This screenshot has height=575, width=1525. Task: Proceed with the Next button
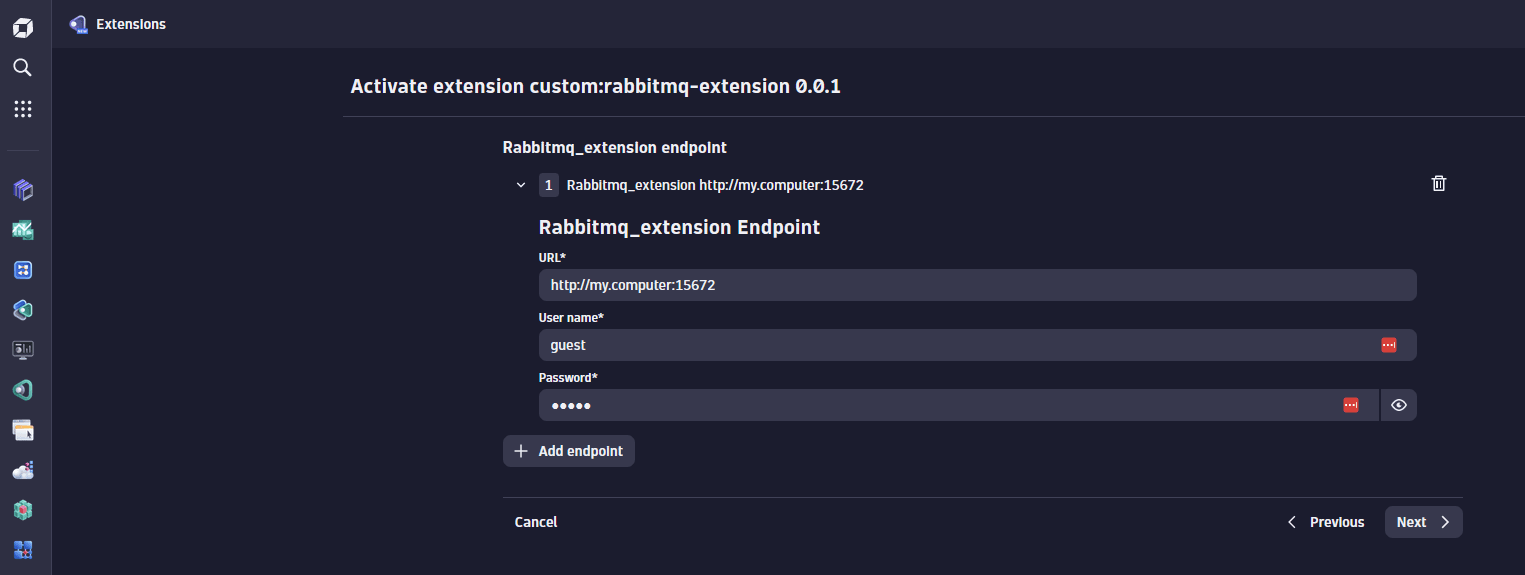coord(1424,522)
